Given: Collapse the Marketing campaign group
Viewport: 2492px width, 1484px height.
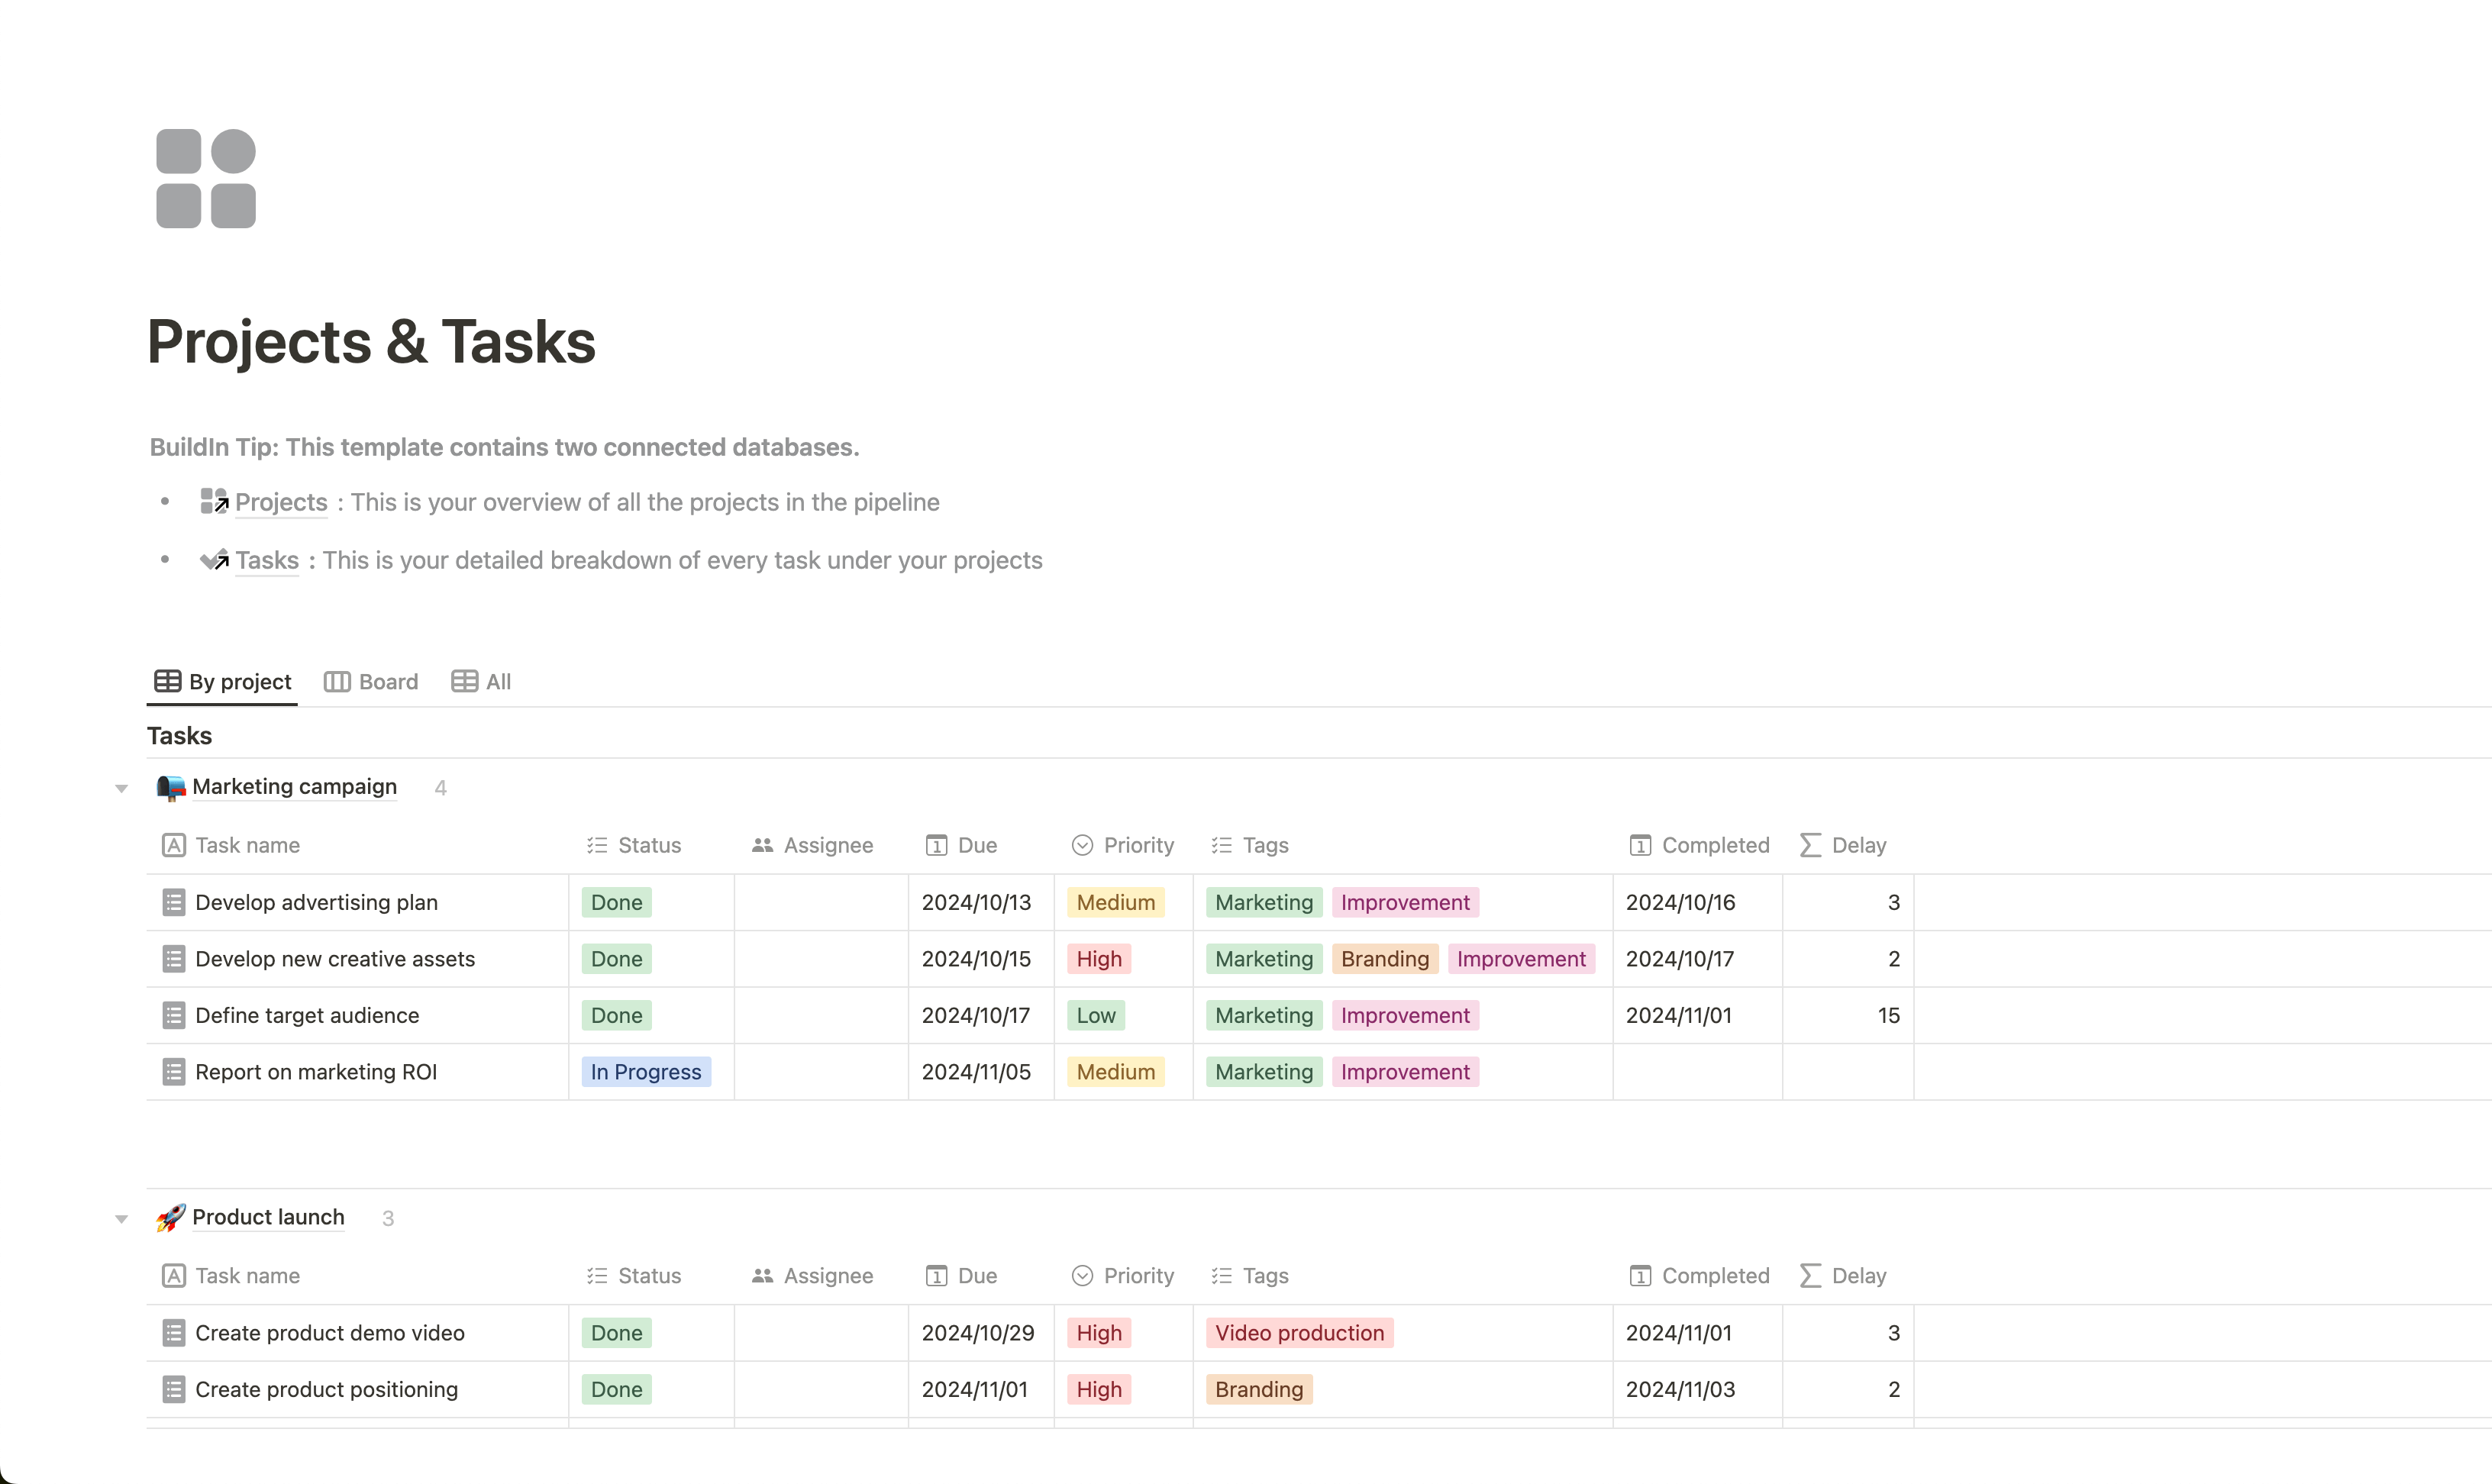Looking at the screenshot, I should coord(122,788).
